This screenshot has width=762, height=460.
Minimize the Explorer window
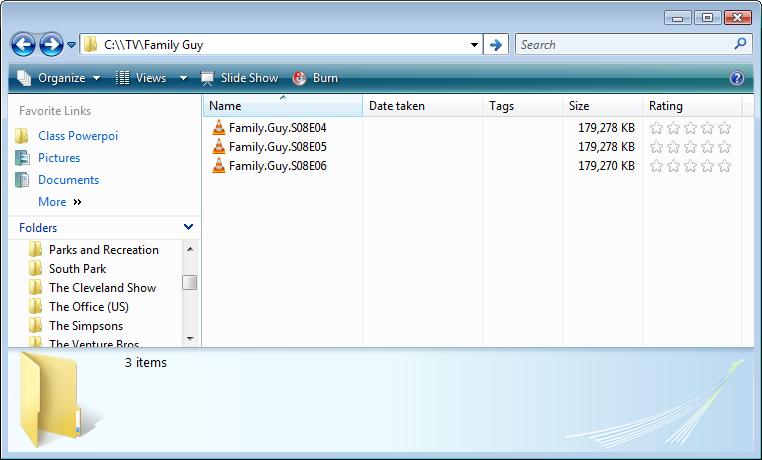[x=677, y=18]
